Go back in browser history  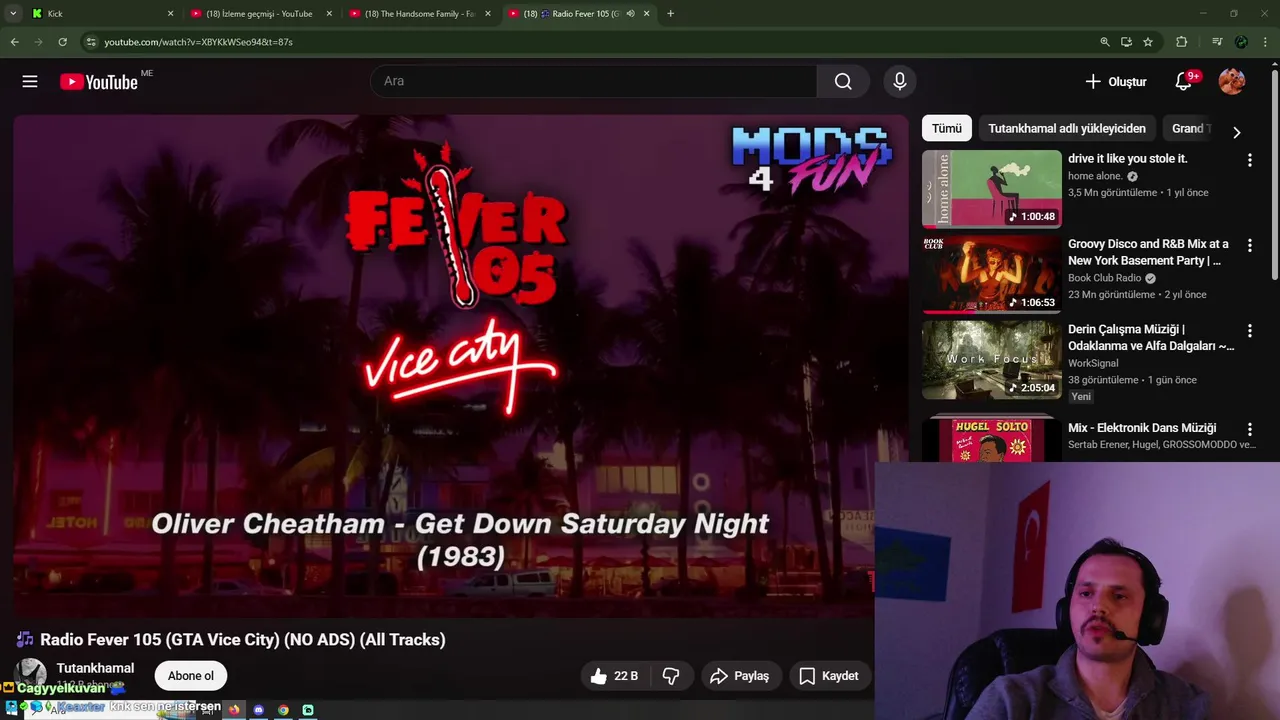click(x=14, y=42)
